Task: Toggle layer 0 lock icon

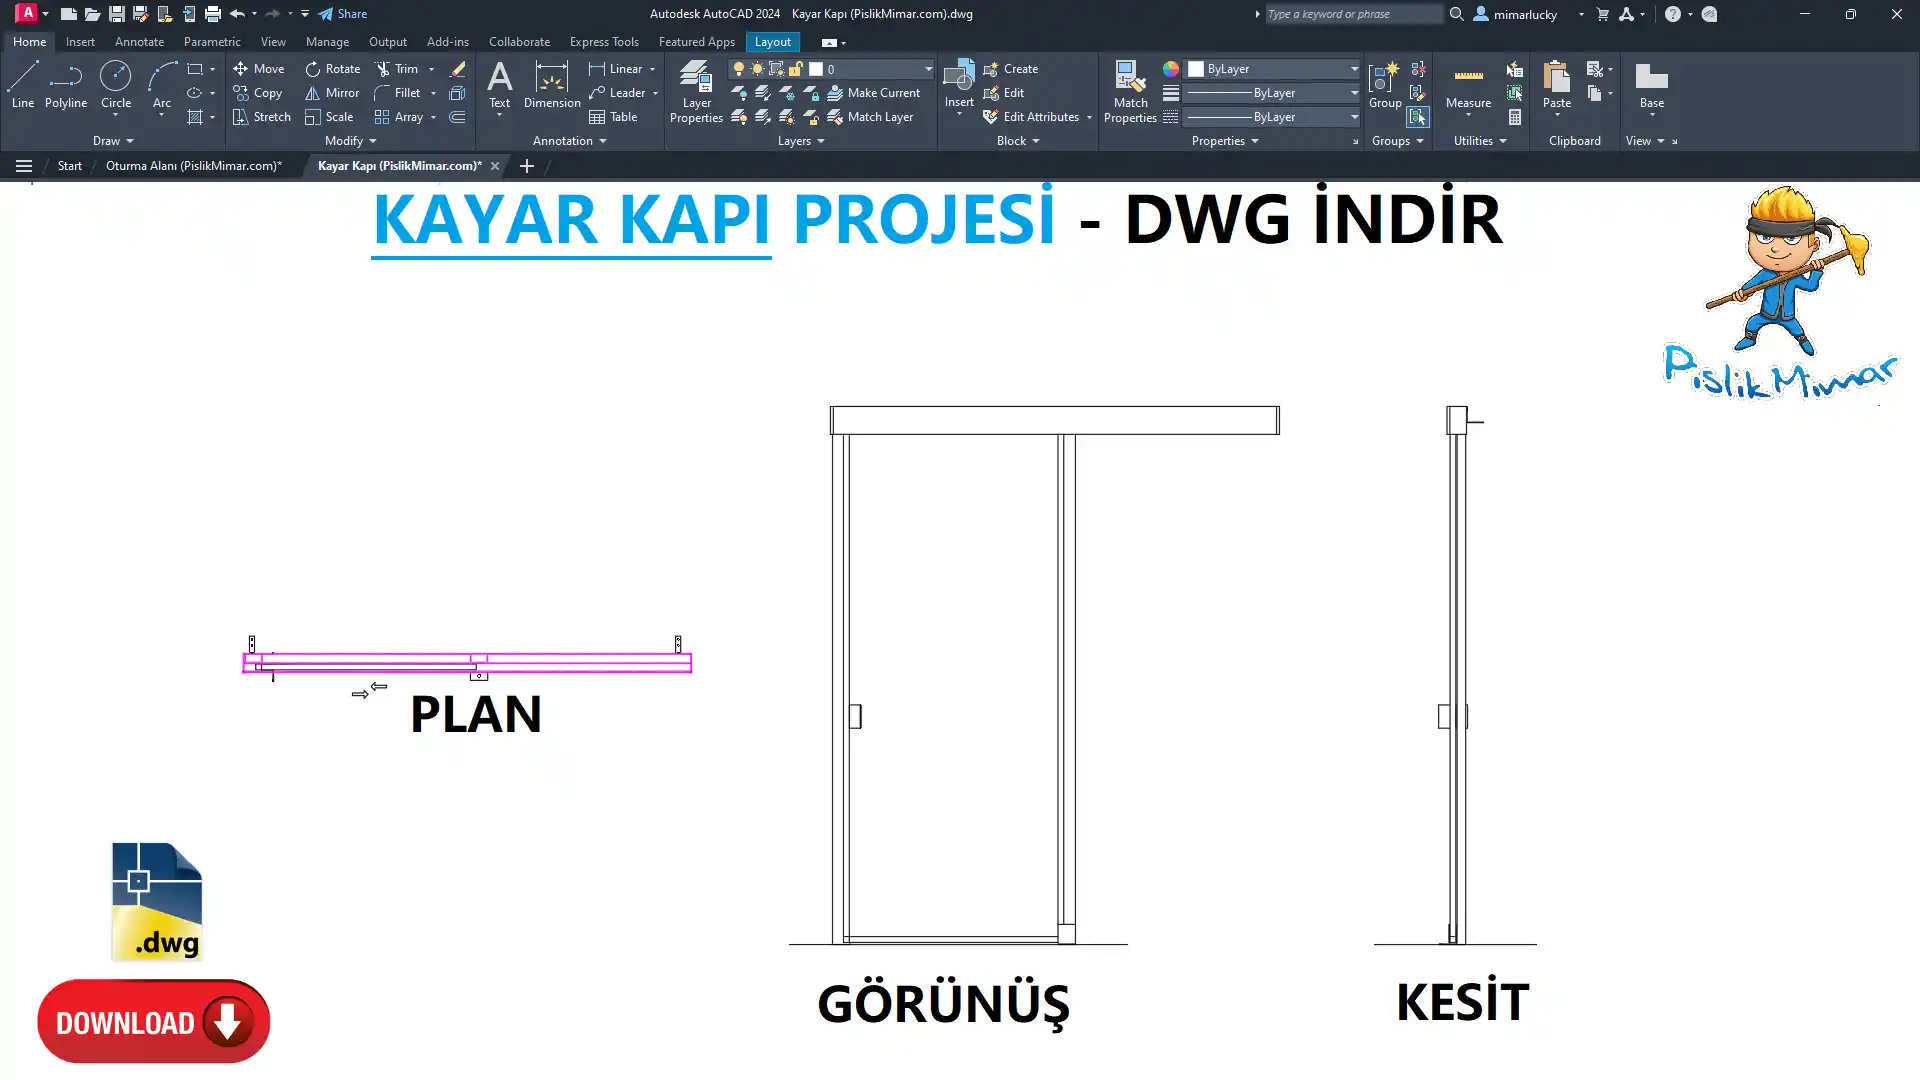Action: pos(796,69)
